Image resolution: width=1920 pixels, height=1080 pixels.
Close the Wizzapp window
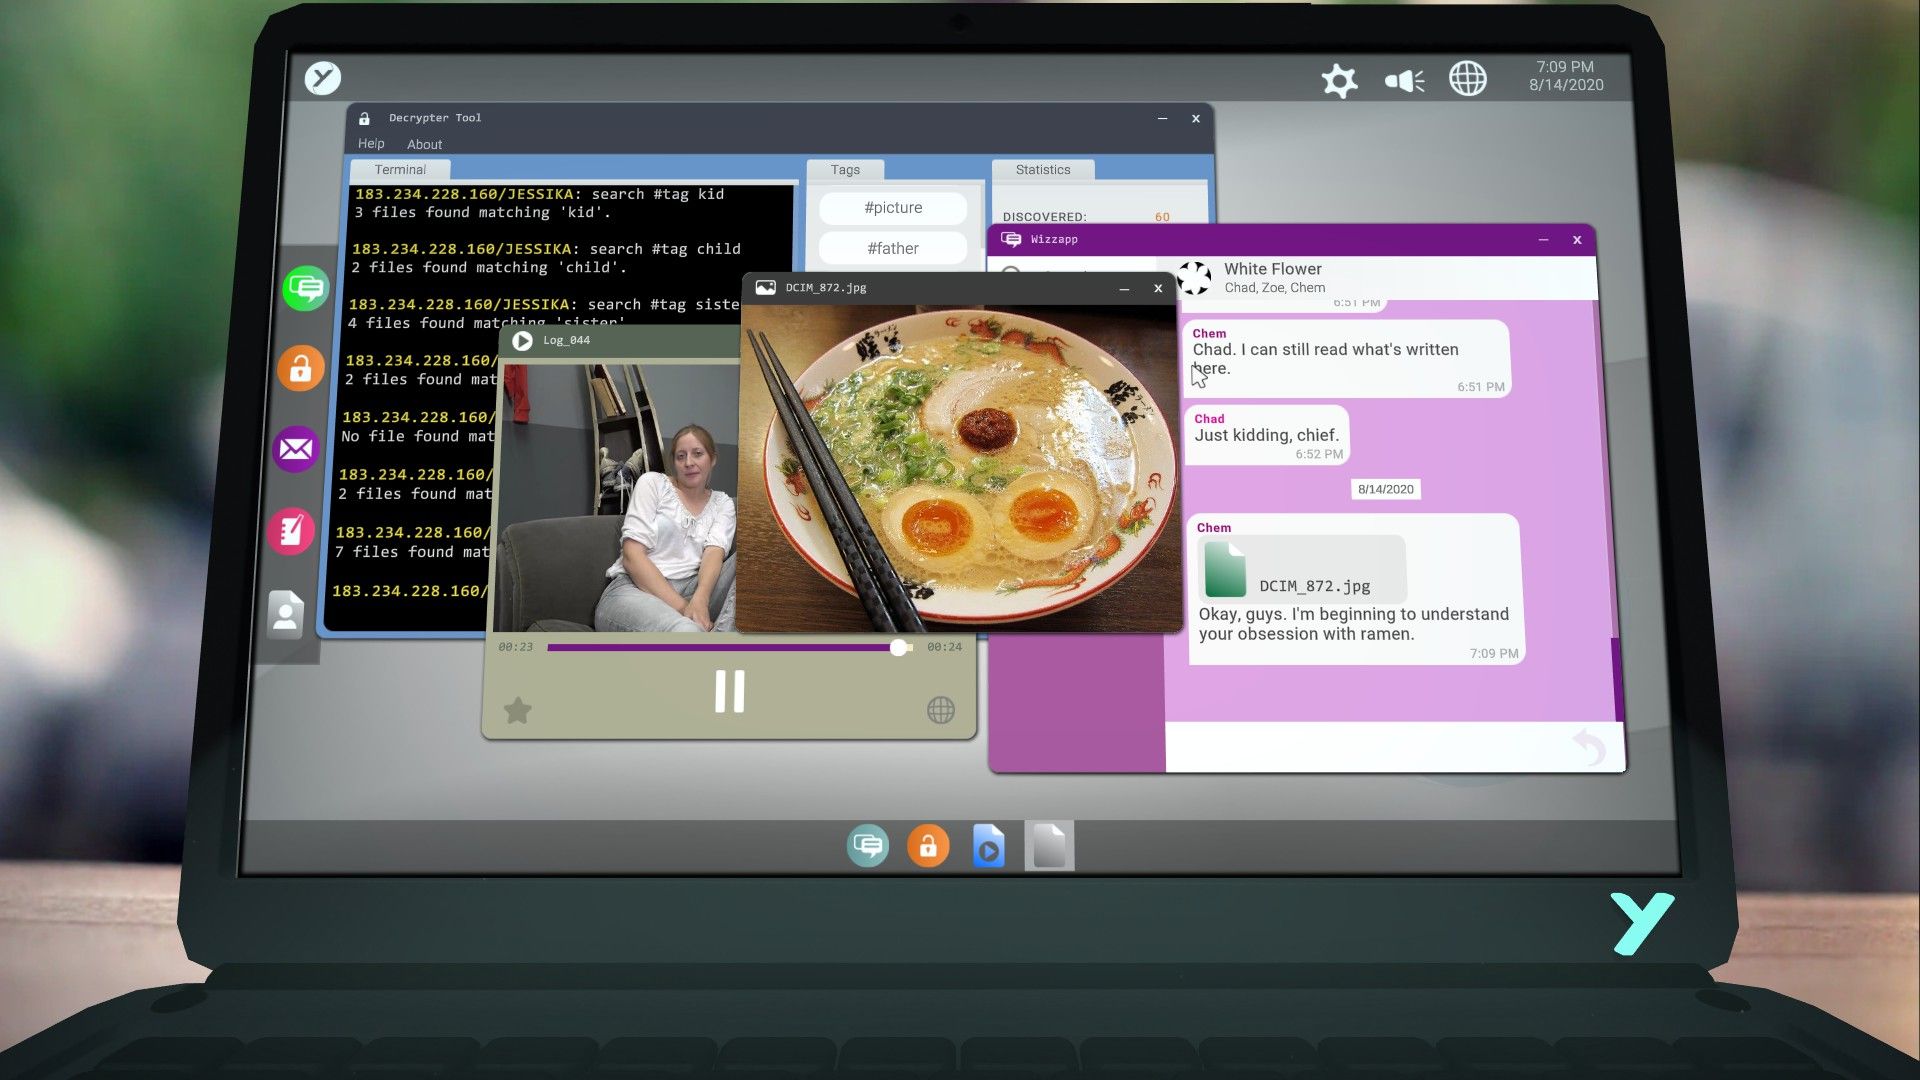click(x=1577, y=240)
